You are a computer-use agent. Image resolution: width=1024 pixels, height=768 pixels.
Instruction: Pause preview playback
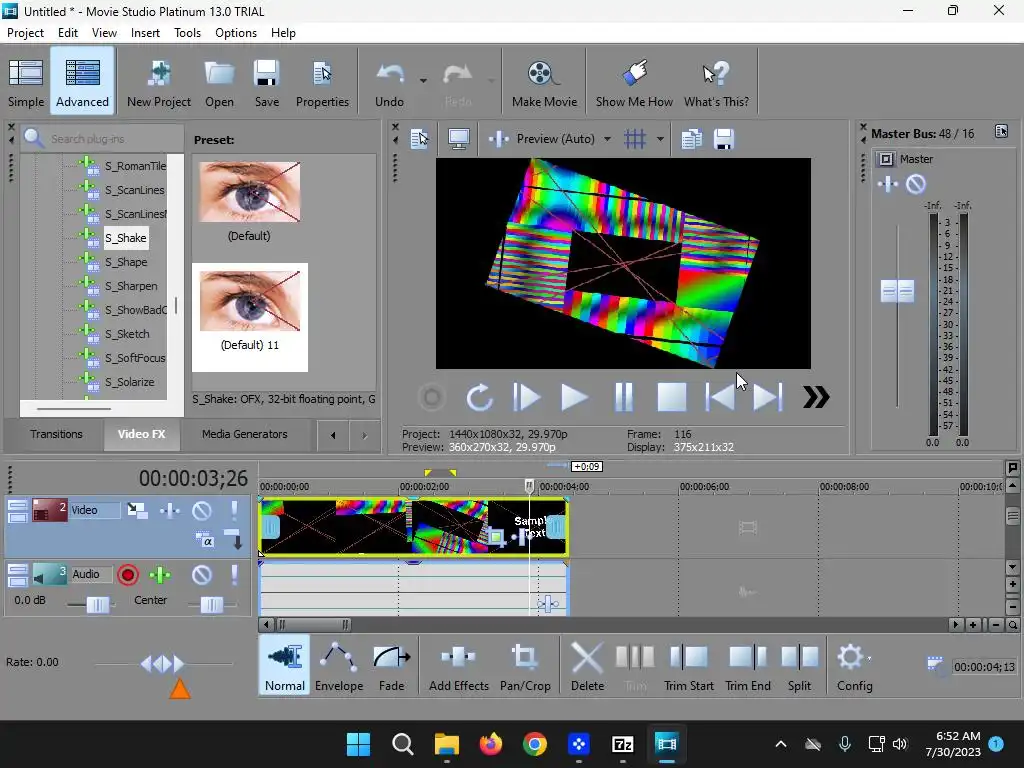[624, 397]
